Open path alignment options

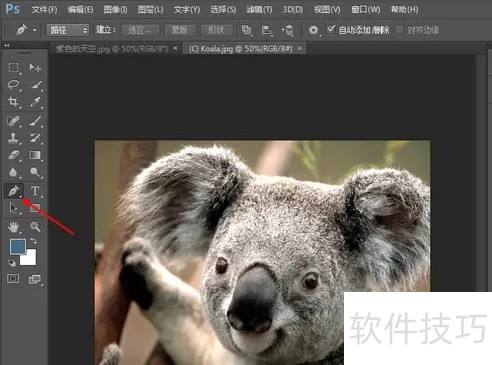267,30
